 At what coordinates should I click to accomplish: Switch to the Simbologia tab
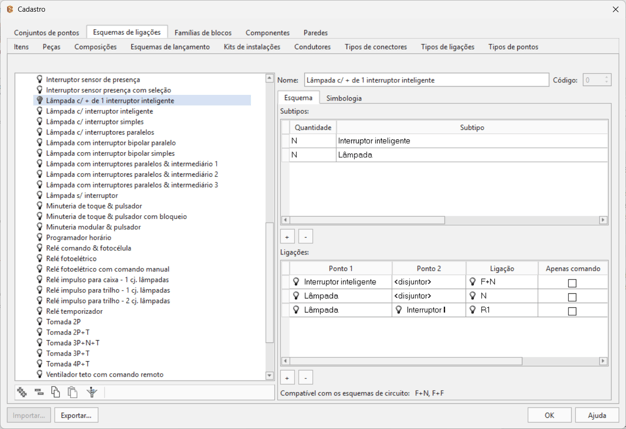pos(344,98)
